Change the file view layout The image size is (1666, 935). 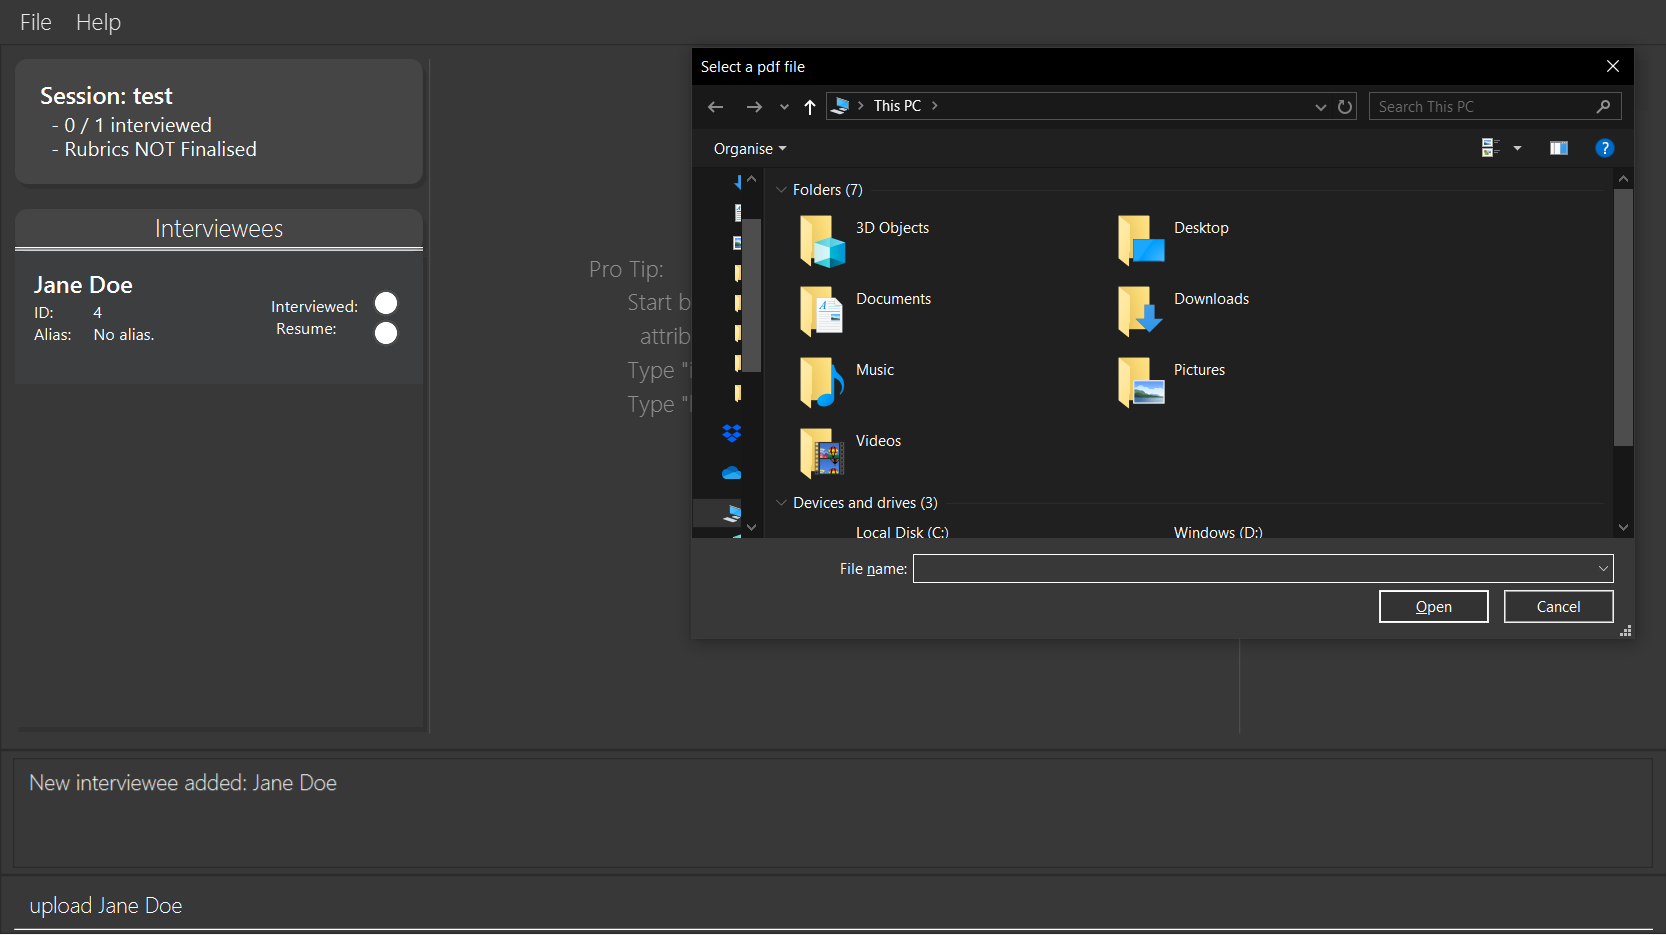pyautogui.click(x=1490, y=148)
